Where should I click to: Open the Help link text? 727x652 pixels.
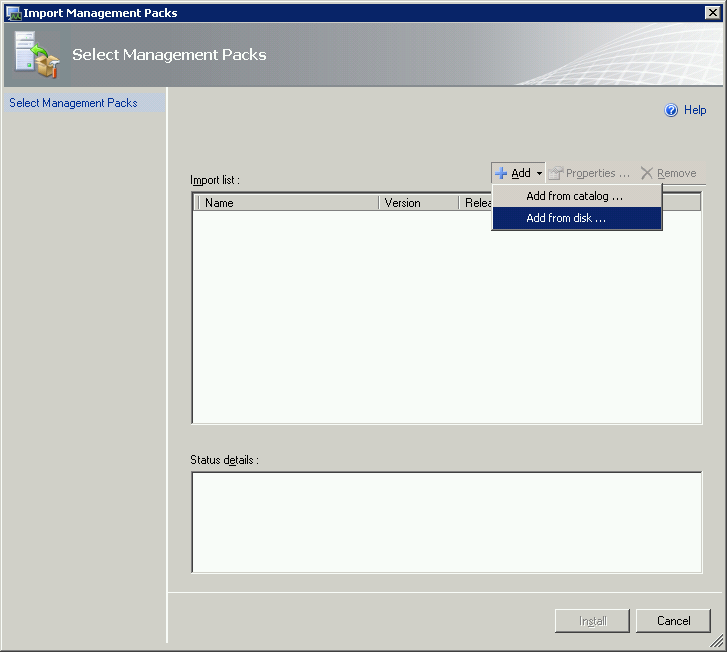point(695,111)
